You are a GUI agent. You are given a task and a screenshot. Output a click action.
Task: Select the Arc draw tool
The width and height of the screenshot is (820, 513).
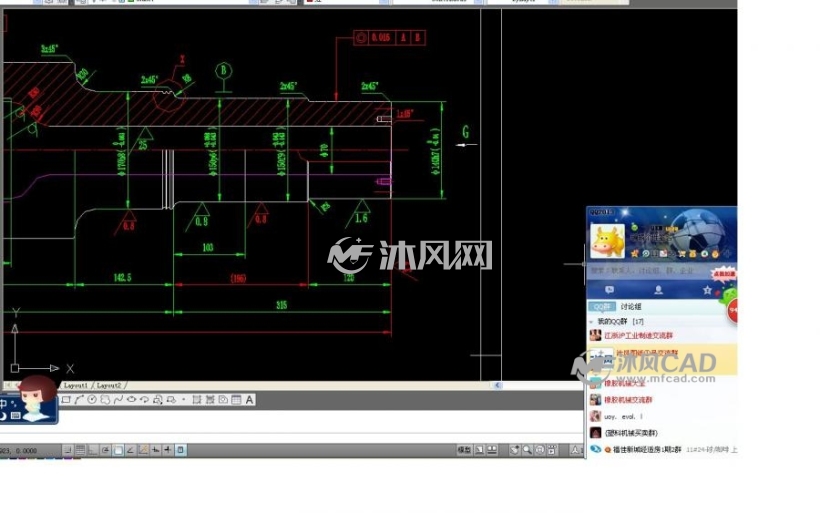point(79,400)
